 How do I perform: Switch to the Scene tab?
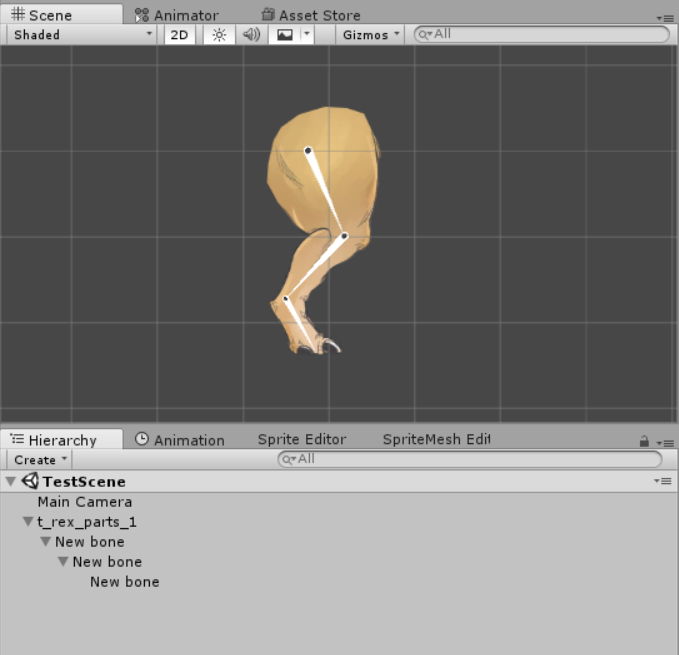(61, 14)
